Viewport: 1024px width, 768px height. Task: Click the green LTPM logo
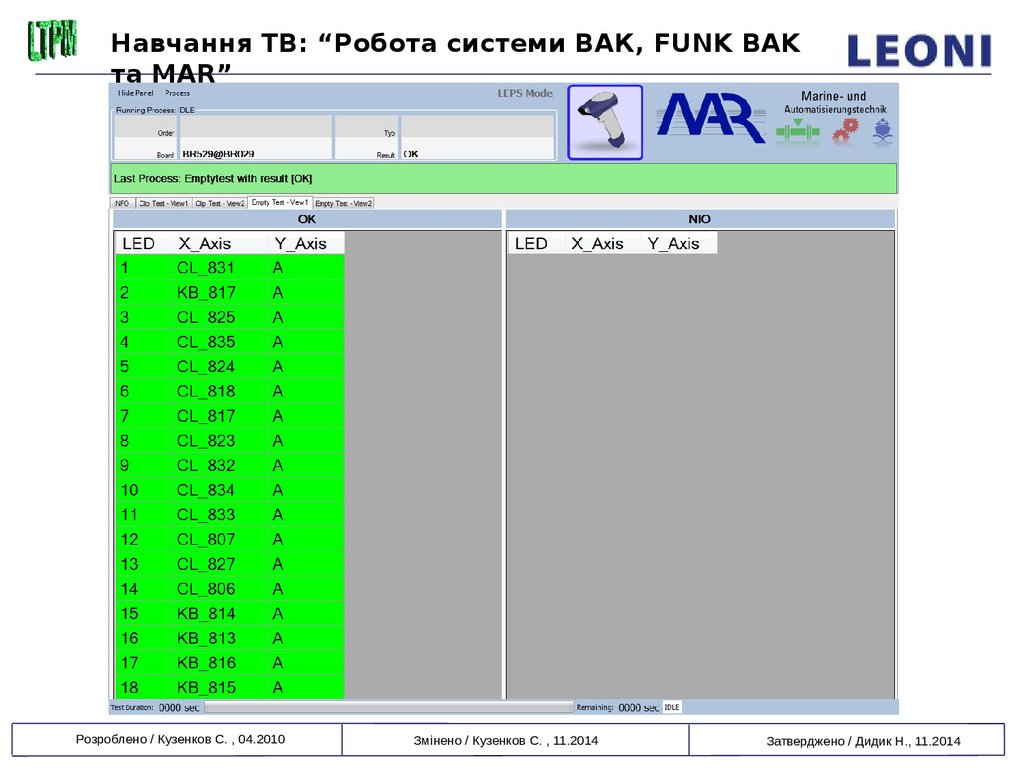[x=51, y=40]
